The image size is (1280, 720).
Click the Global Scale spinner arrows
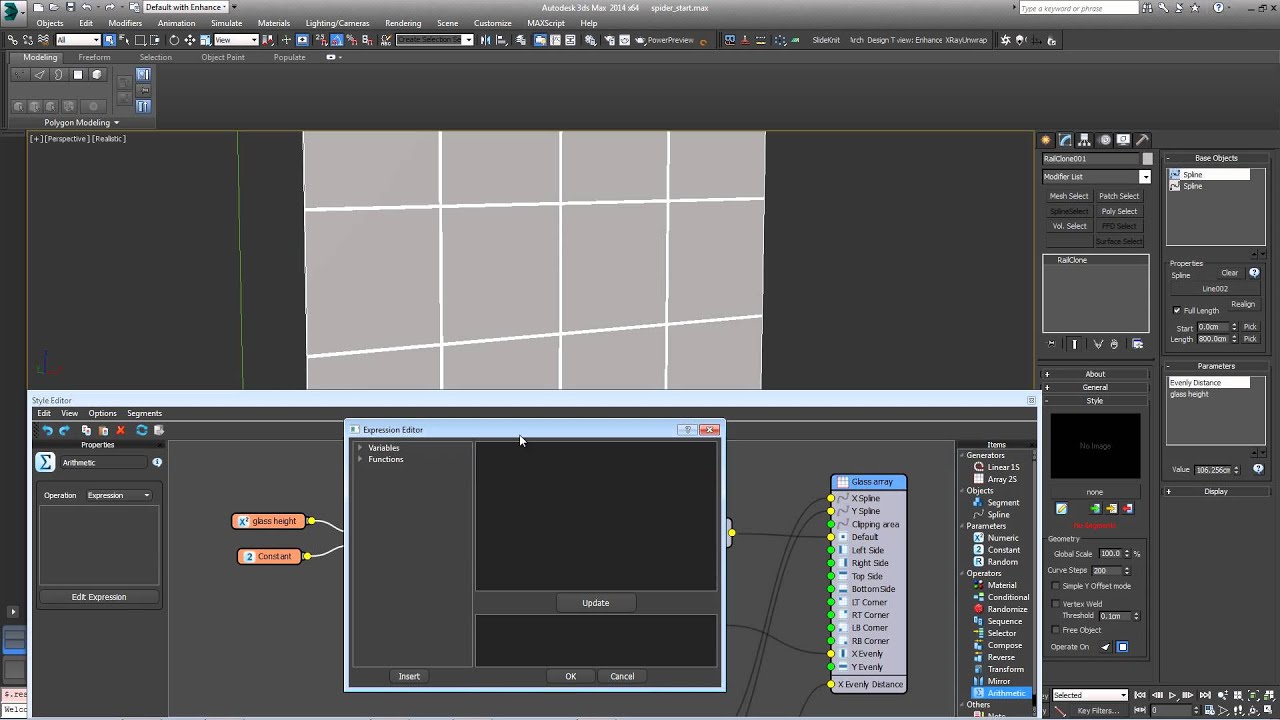(1127, 553)
